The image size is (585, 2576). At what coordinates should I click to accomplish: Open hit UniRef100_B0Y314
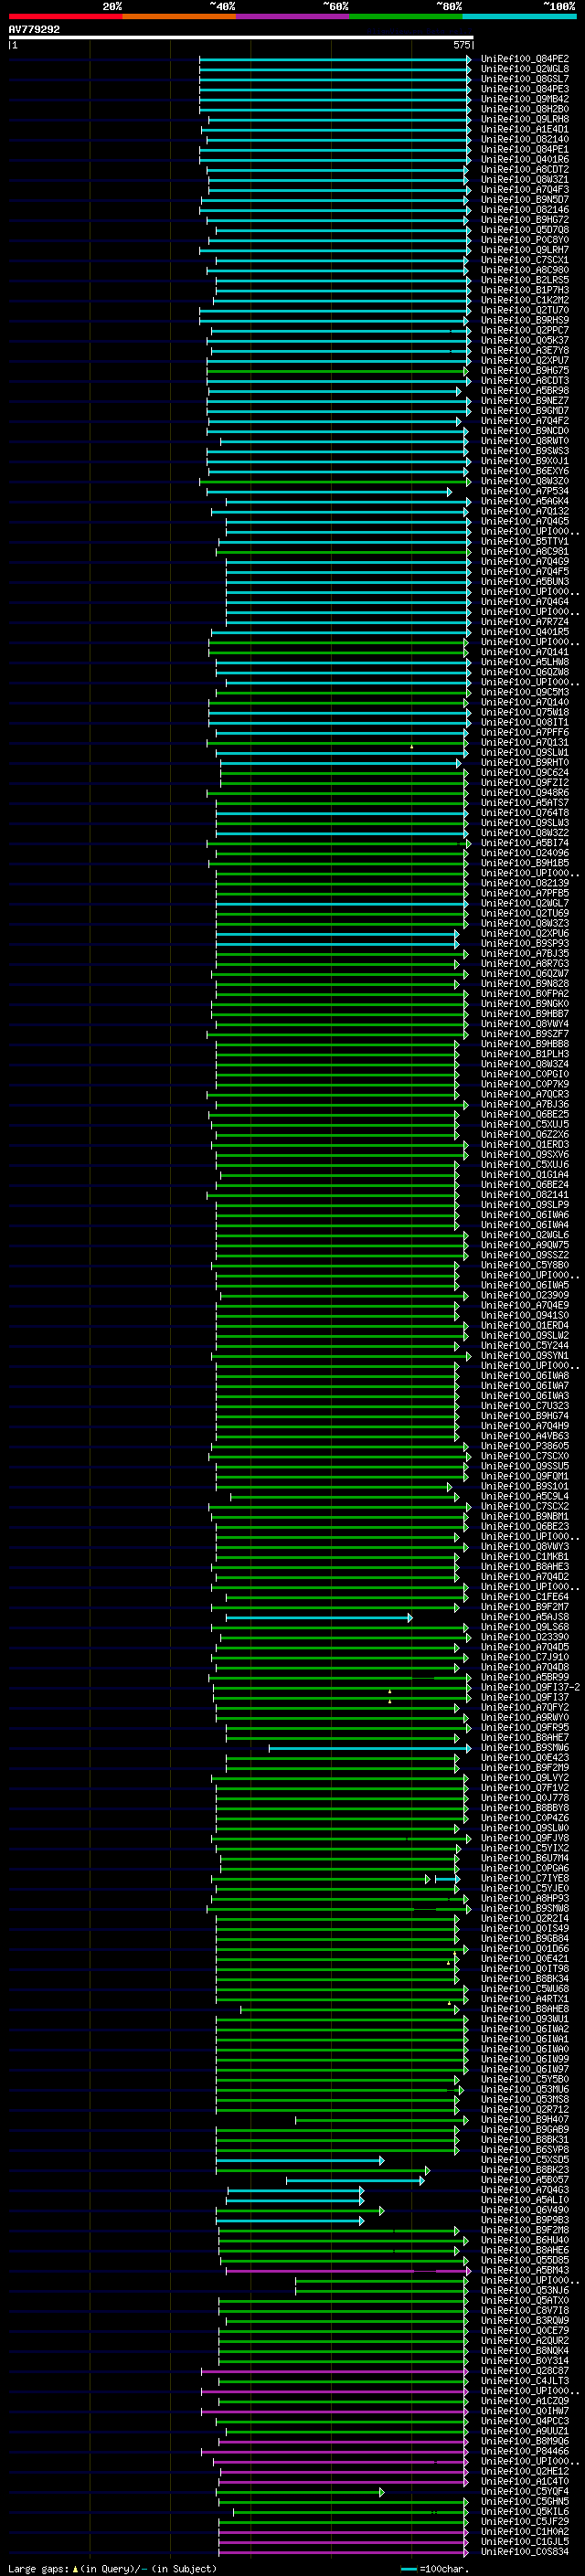pos(524,2361)
